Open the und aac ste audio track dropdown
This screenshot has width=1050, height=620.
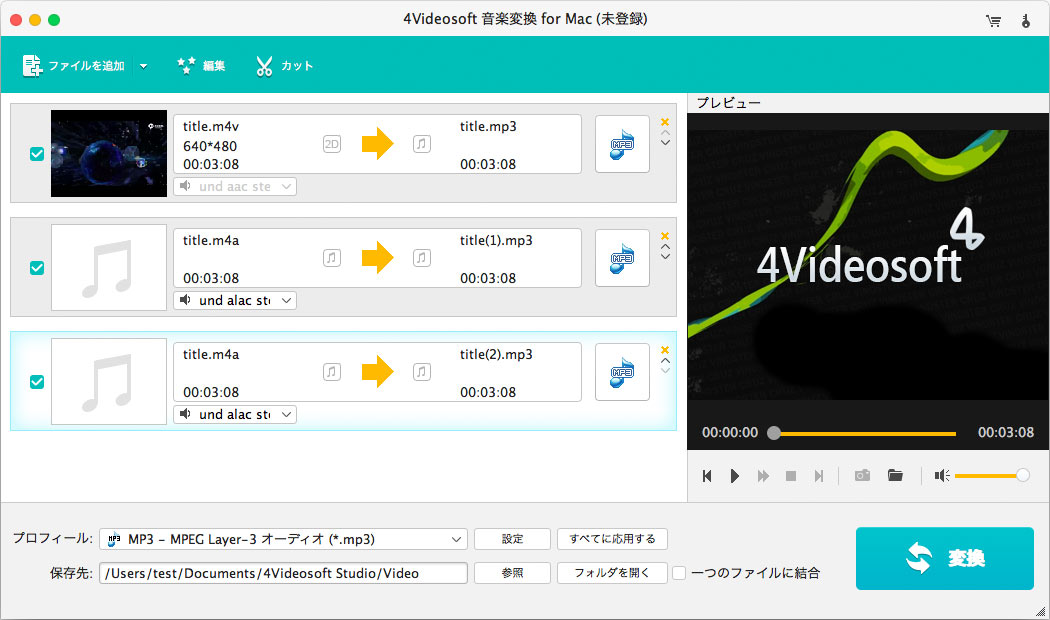point(235,186)
